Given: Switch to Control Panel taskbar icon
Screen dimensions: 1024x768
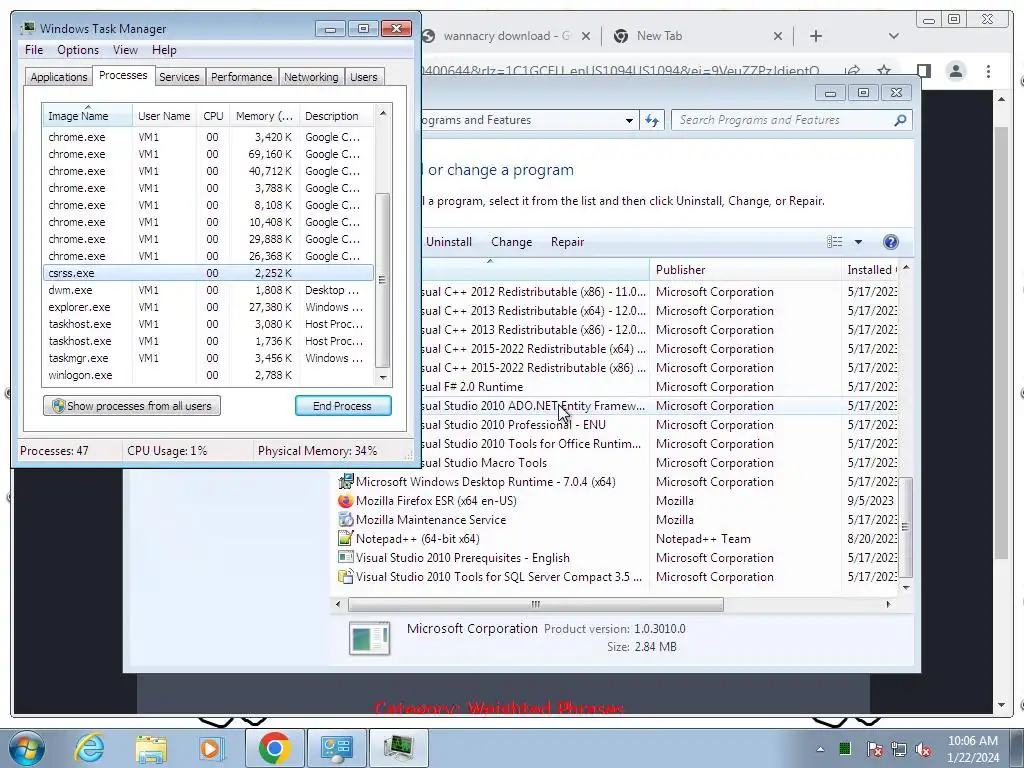Looking at the screenshot, I should [x=336, y=748].
